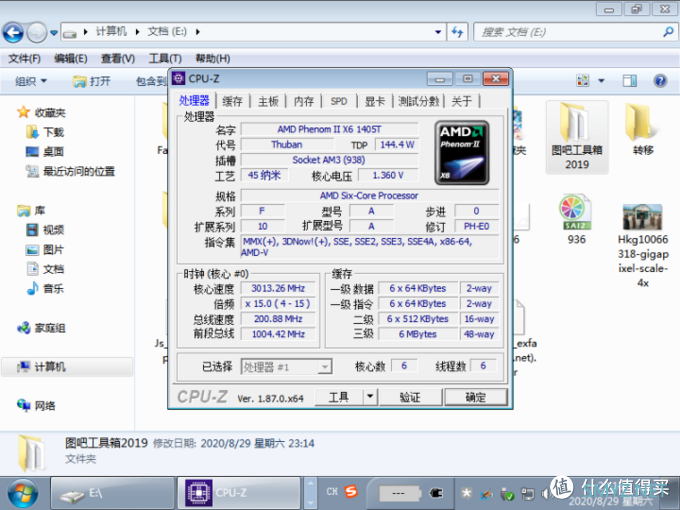Image resolution: width=680 pixels, height=510 pixels.
Task: Open the 图片 library
Action: (45, 250)
